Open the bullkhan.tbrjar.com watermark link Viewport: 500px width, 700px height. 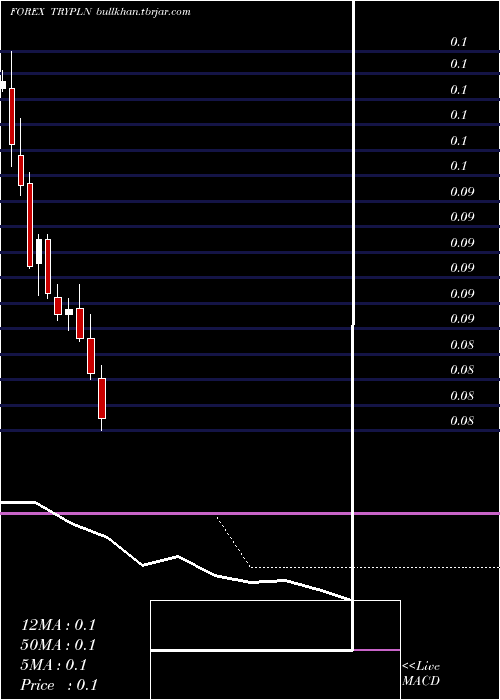click(143, 12)
